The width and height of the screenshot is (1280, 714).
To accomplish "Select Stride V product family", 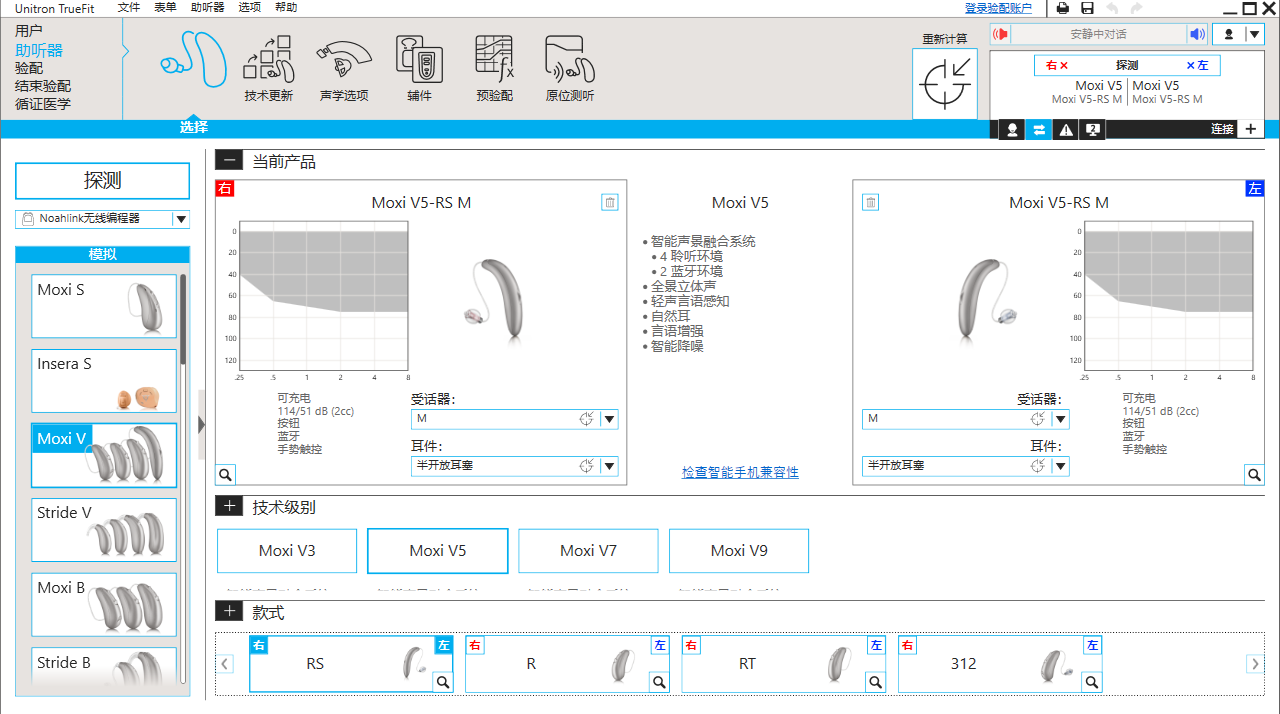I will [x=104, y=530].
